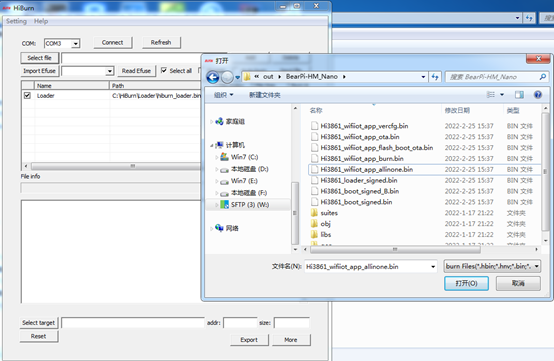This screenshot has height=361, width=554.
Task: Open the 本地磁盘 (F:) drive
Action: (x=244, y=193)
